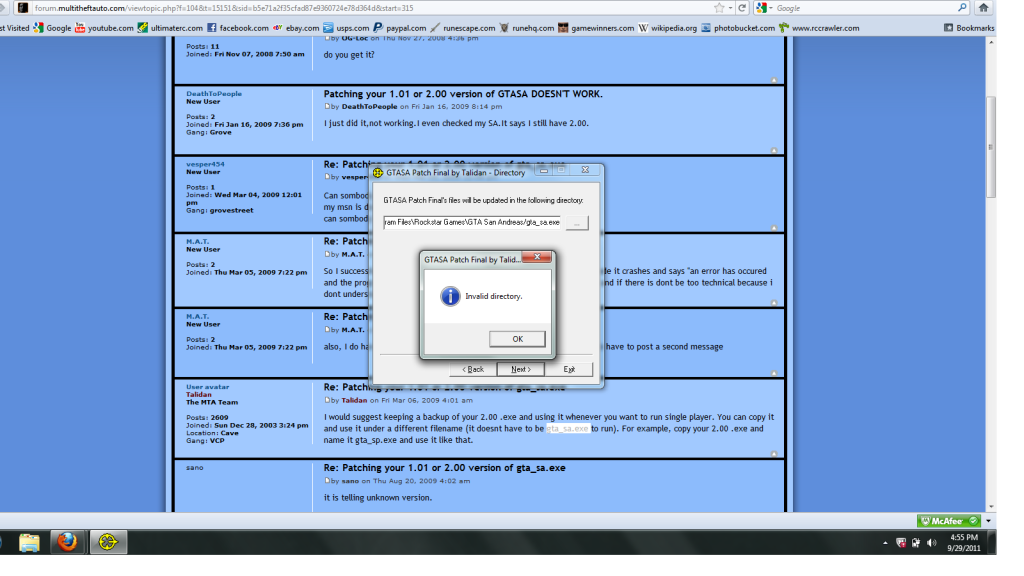Switch to Firefox in the taskbar
Image resolution: width=1024 pixels, height=576 pixels.
(67, 542)
